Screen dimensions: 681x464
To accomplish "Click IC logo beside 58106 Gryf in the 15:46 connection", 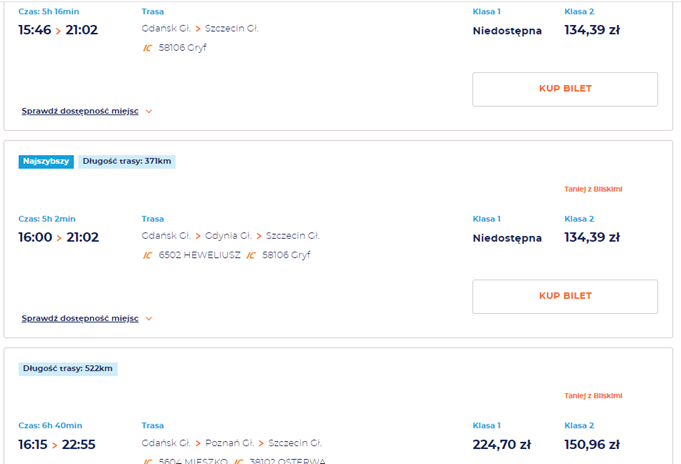I will pyautogui.click(x=147, y=48).
